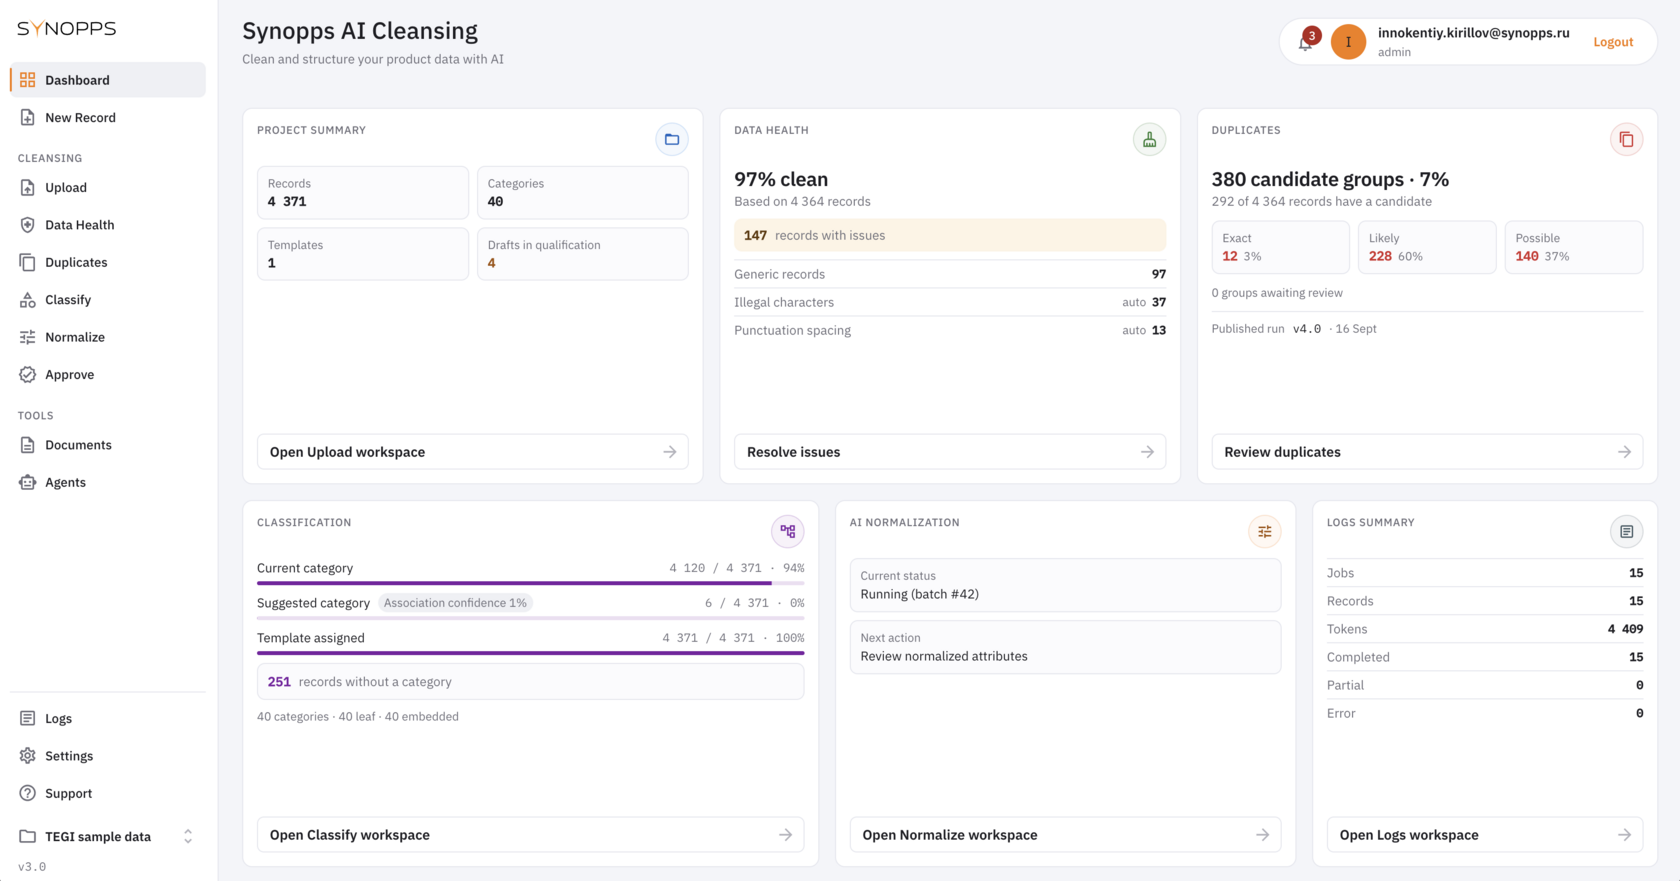The image size is (1680, 881).
Task: Expand the TEGI sample data project switcher
Action: click(x=108, y=836)
